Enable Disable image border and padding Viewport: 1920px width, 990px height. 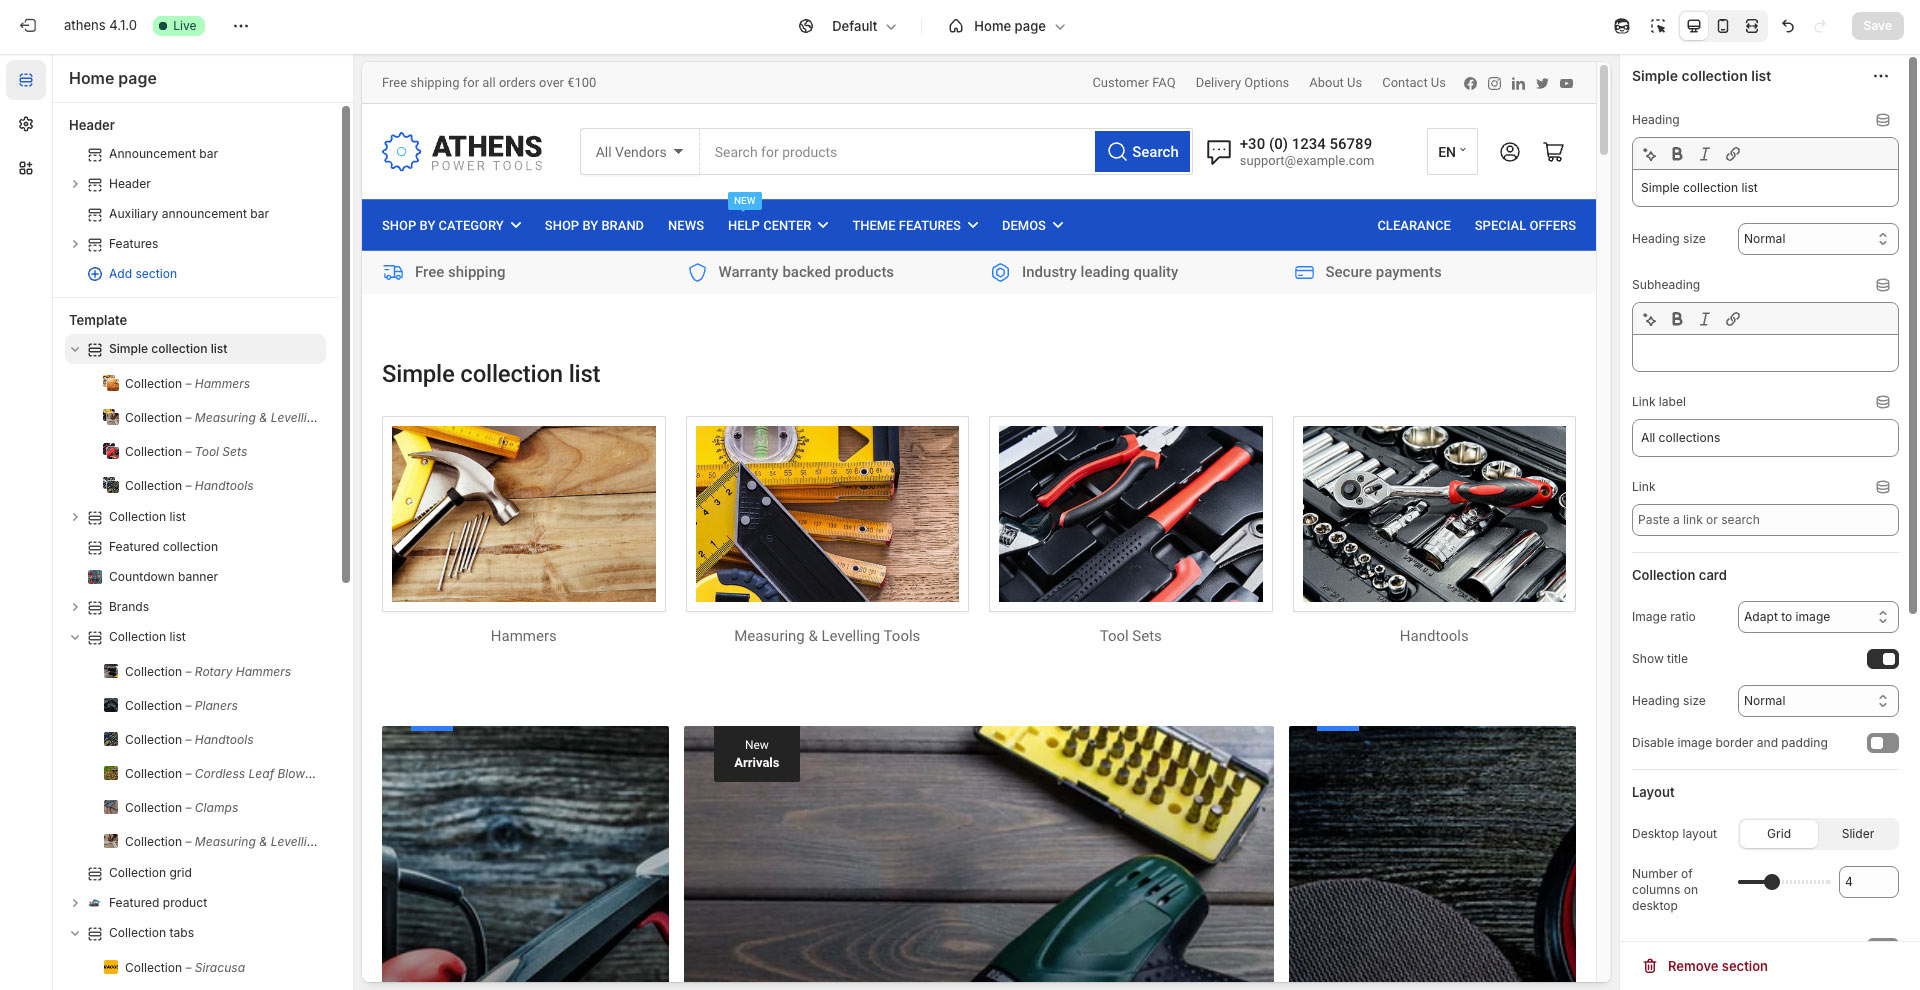(x=1882, y=743)
